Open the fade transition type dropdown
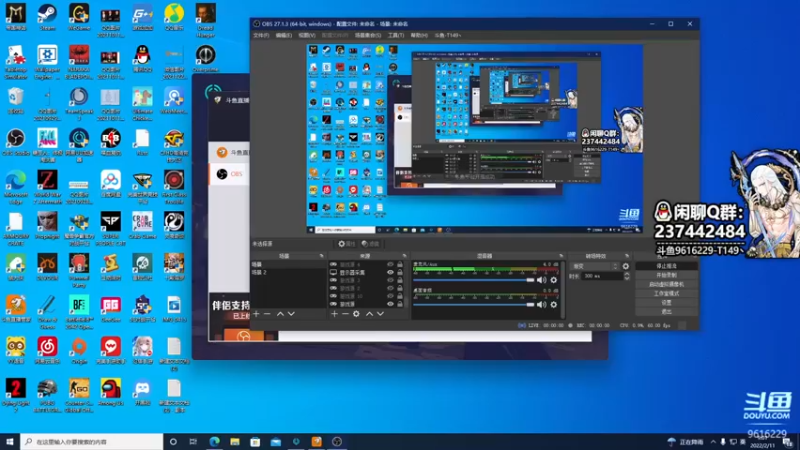The height and width of the screenshot is (450, 800). [x=594, y=266]
